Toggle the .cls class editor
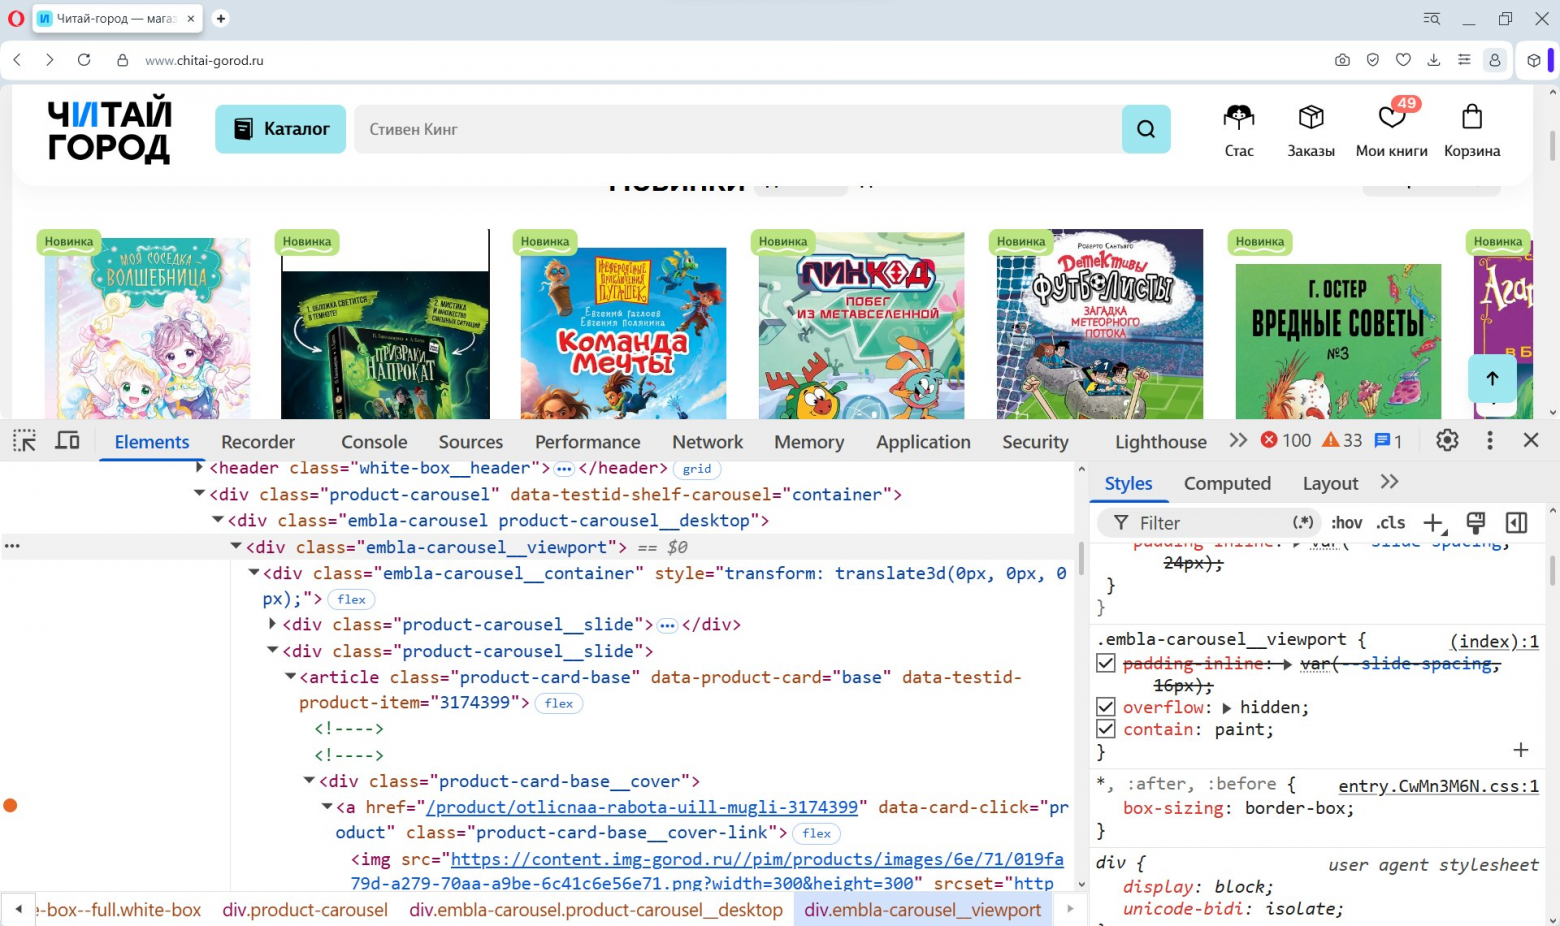 click(x=1390, y=522)
